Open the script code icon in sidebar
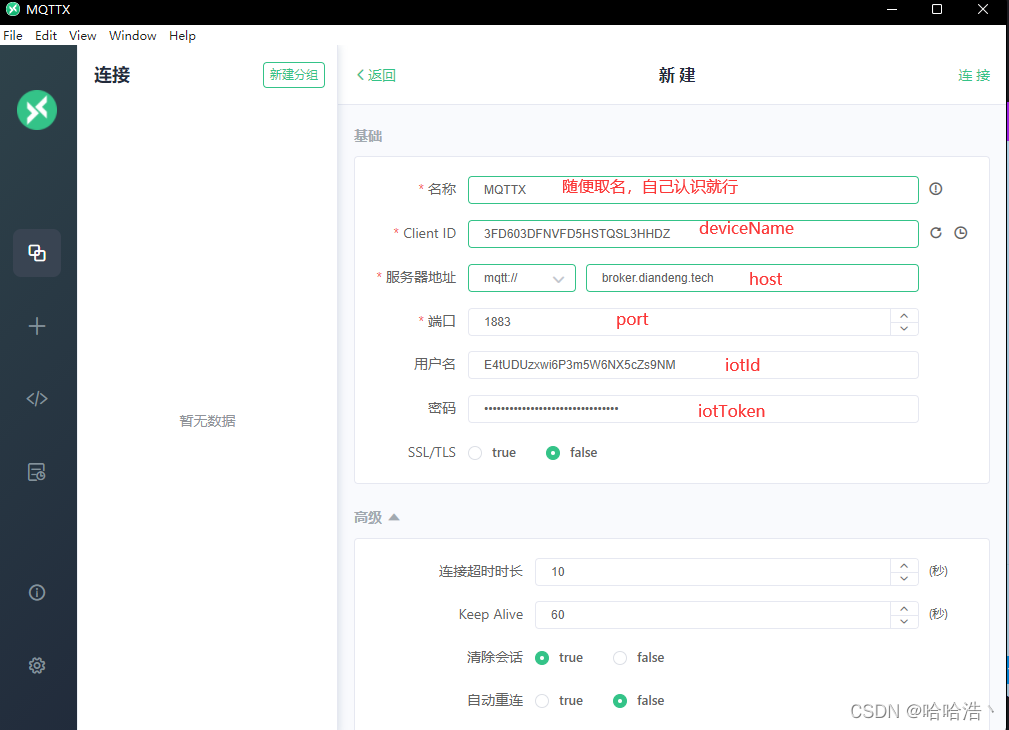The height and width of the screenshot is (730, 1009). (x=37, y=398)
